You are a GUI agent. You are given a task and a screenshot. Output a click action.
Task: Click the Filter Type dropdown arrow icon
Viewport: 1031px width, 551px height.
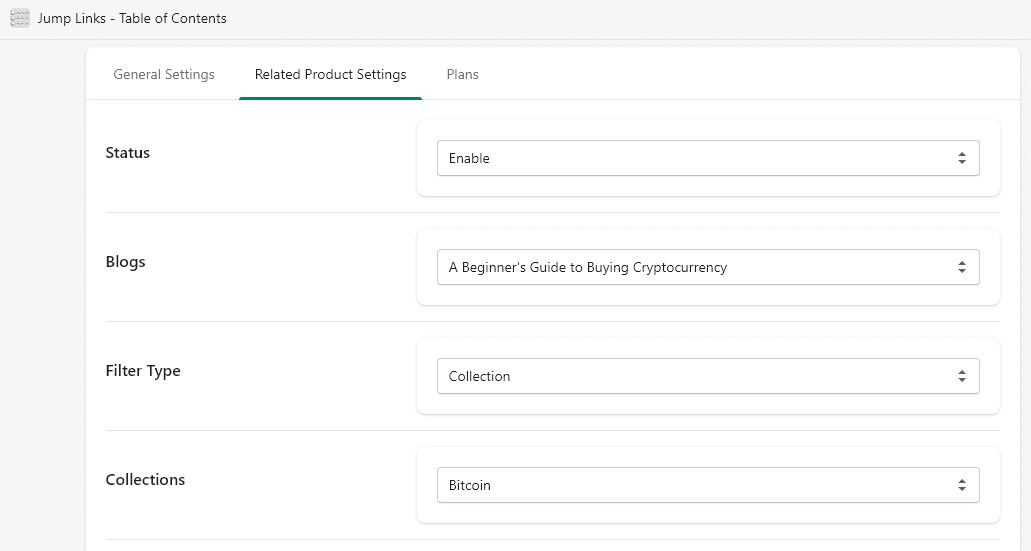962,377
